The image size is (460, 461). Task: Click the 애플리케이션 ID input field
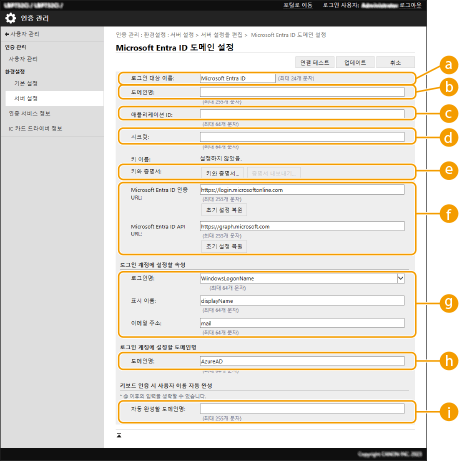click(x=302, y=114)
